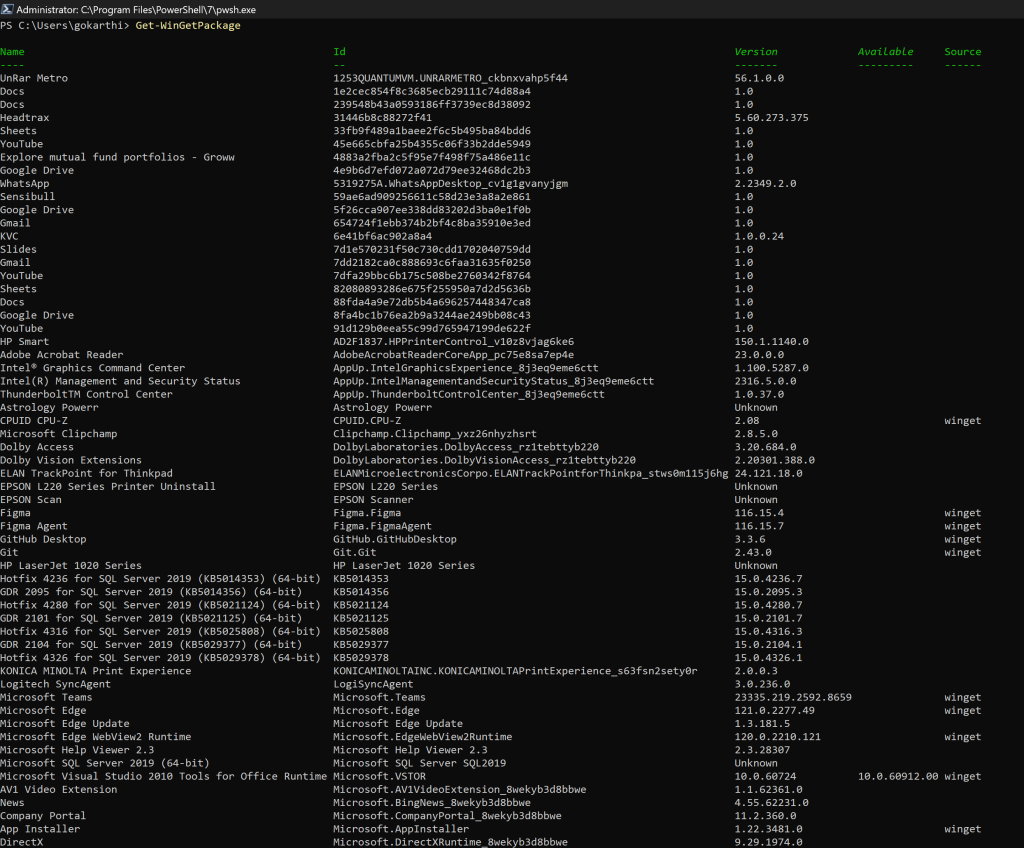Screen dimensions: 1024x848
Task: Click version '56.1.0.0'
Action: (759, 78)
